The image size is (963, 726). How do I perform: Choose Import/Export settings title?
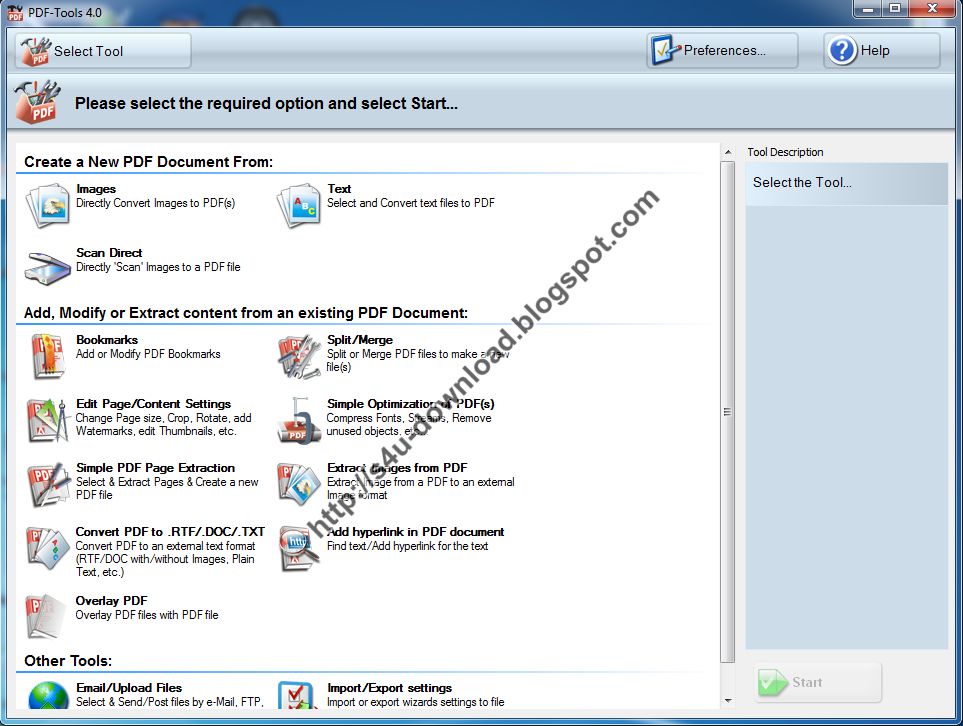[x=389, y=687]
